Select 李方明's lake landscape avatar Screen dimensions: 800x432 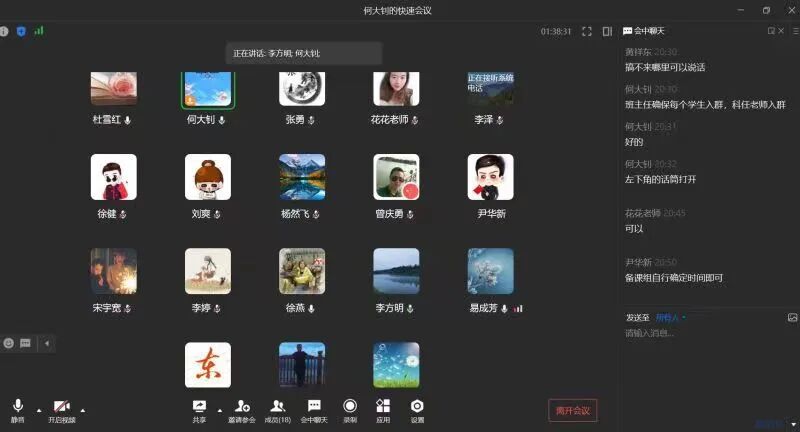[x=396, y=271]
